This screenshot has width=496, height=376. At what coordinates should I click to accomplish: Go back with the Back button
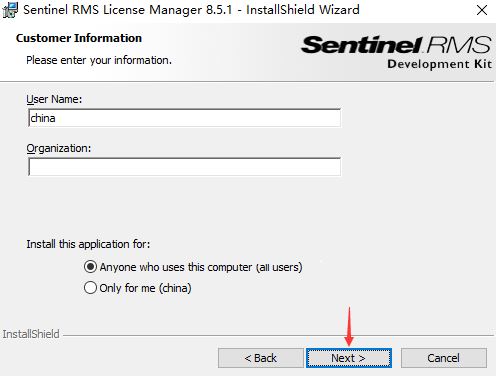click(261, 358)
